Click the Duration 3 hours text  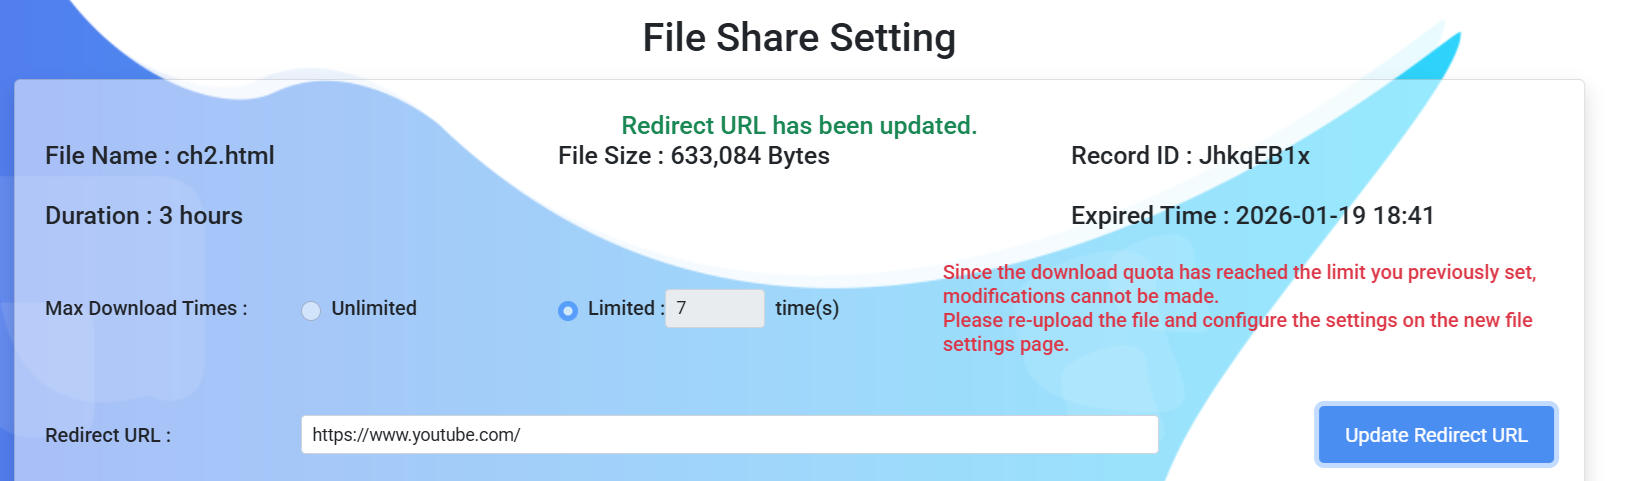point(144,216)
